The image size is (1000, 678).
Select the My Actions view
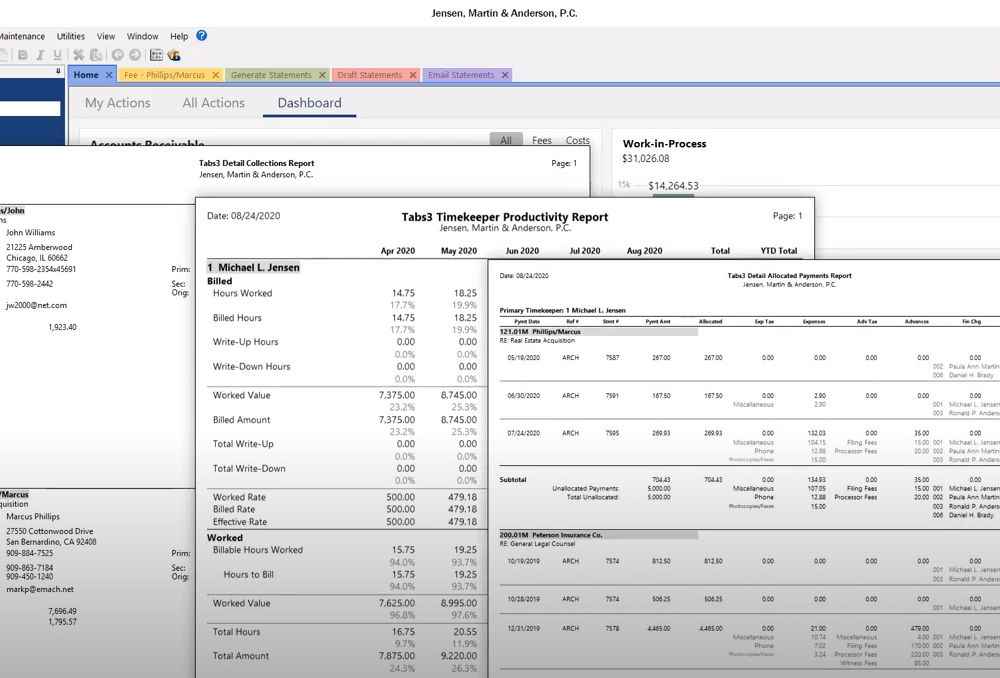118,103
